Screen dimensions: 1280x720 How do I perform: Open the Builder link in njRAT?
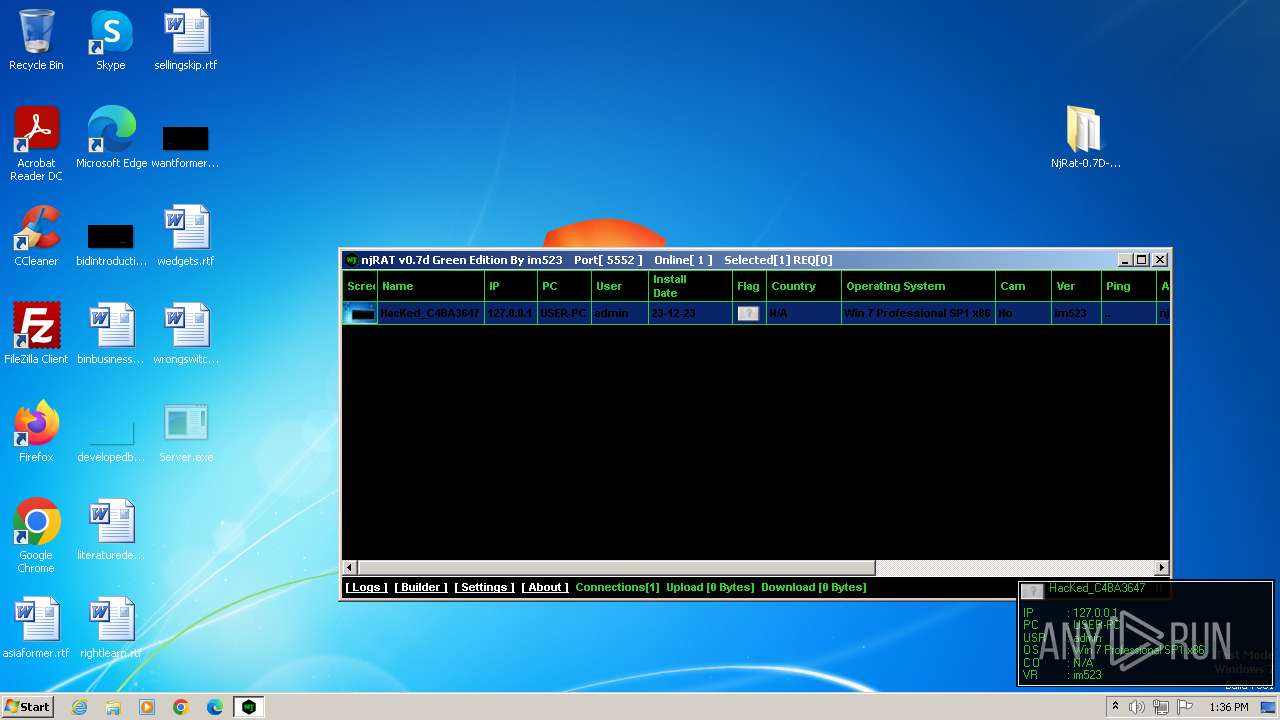(421, 588)
